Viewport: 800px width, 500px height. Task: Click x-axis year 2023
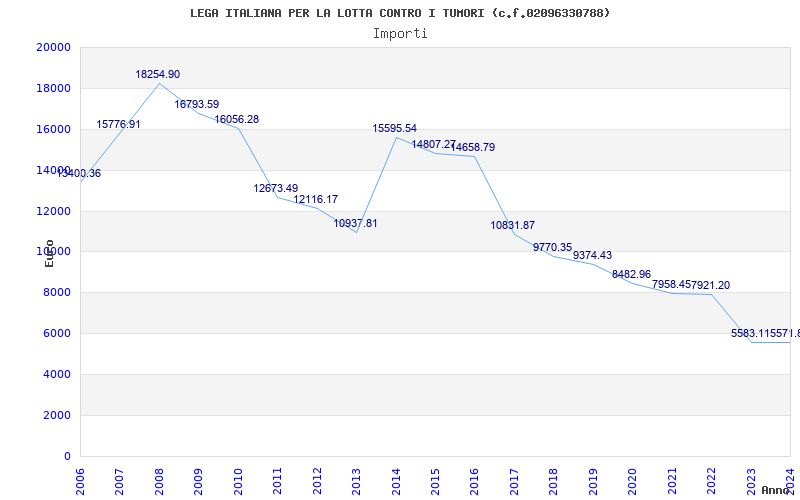(751, 481)
